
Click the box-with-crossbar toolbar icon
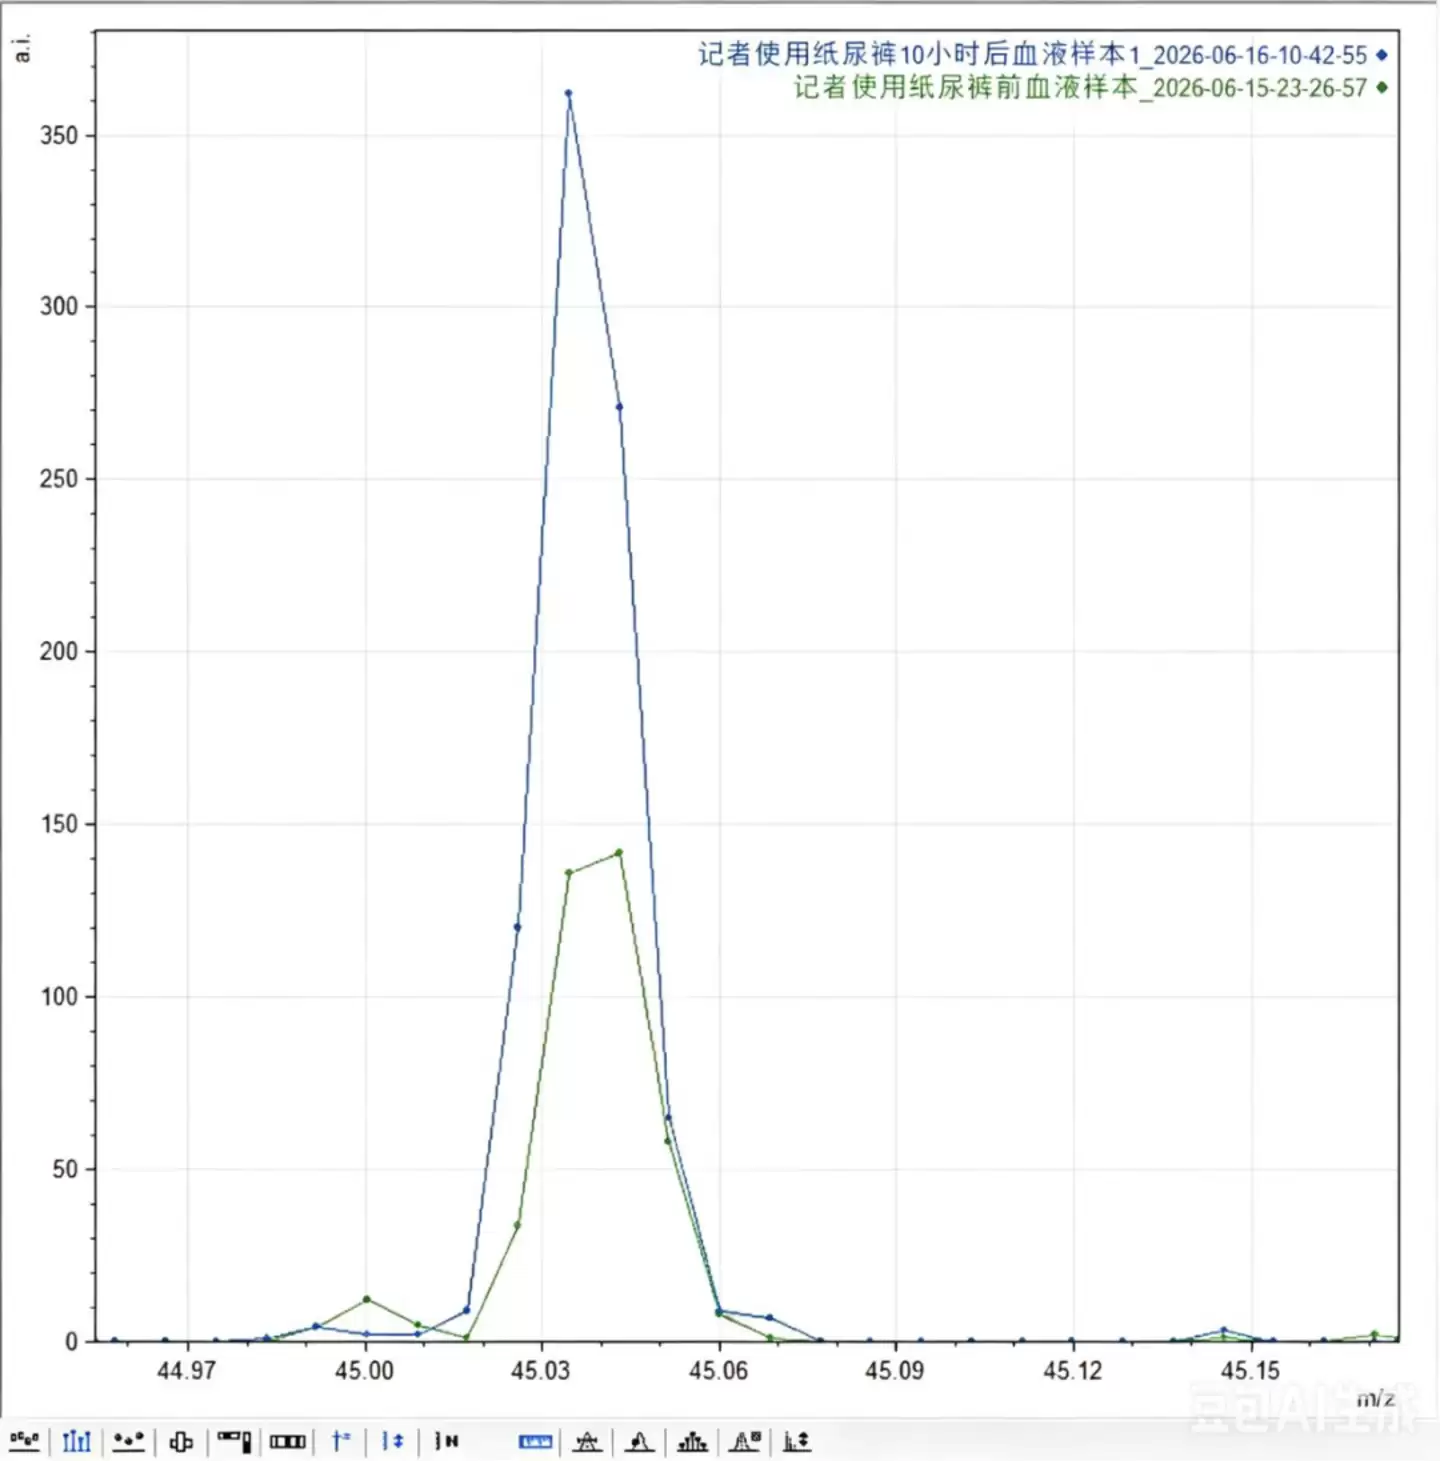(x=181, y=1441)
